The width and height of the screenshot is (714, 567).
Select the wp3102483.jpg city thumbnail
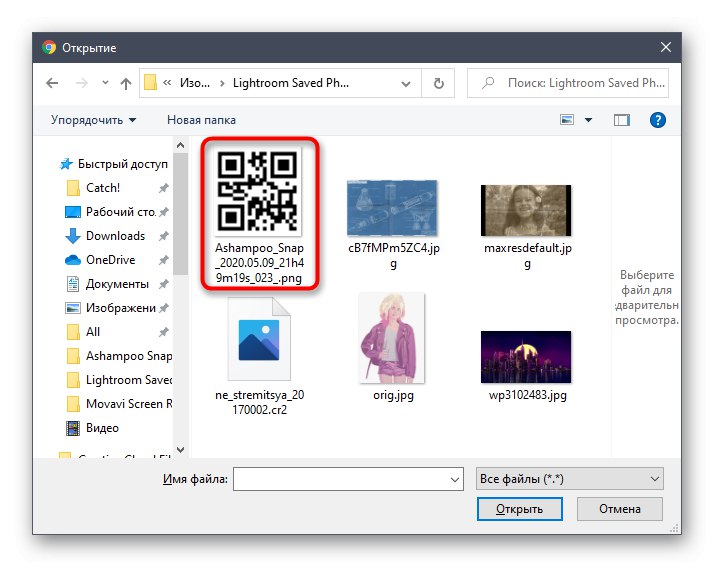click(526, 357)
